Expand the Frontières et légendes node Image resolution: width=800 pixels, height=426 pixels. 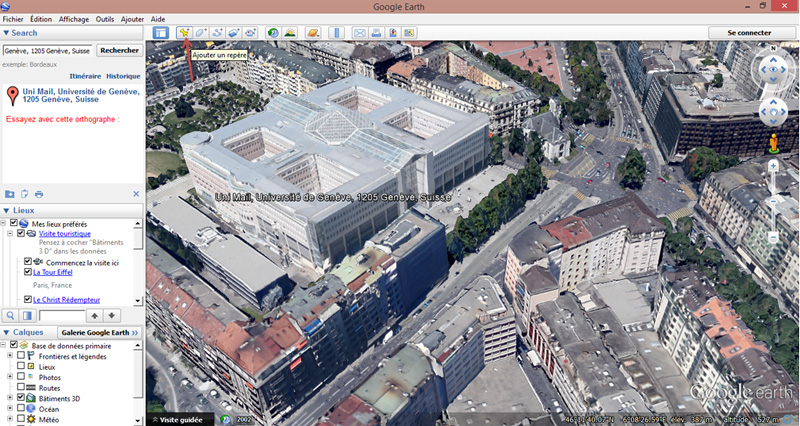tap(10, 356)
